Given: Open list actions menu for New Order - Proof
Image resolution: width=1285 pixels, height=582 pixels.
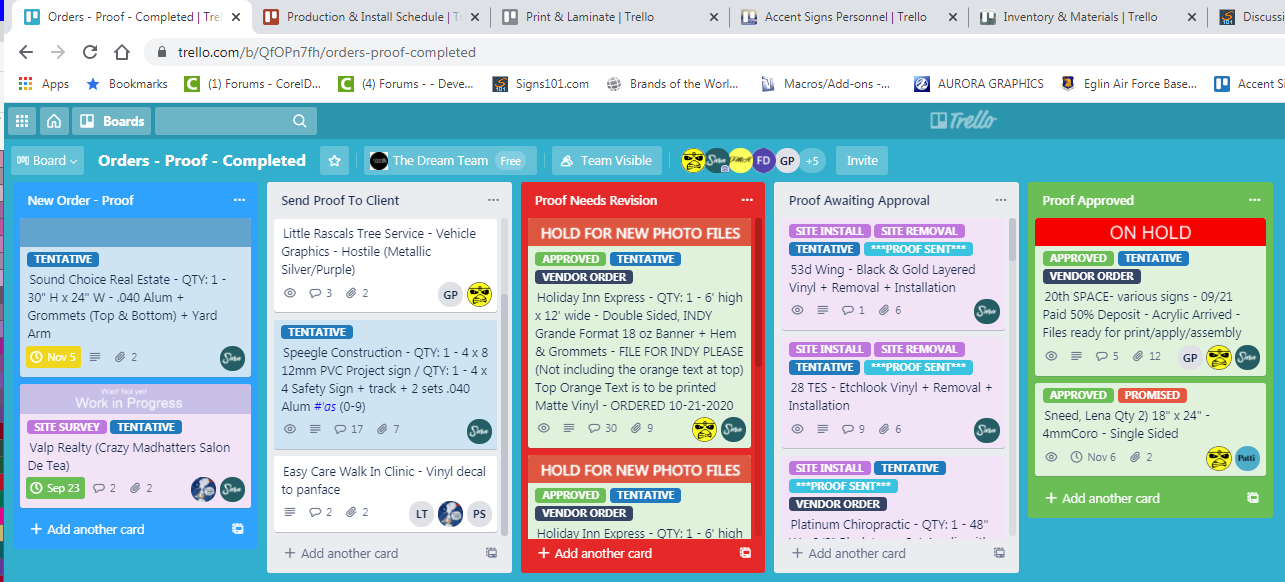Looking at the screenshot, I should click(239, 200).
